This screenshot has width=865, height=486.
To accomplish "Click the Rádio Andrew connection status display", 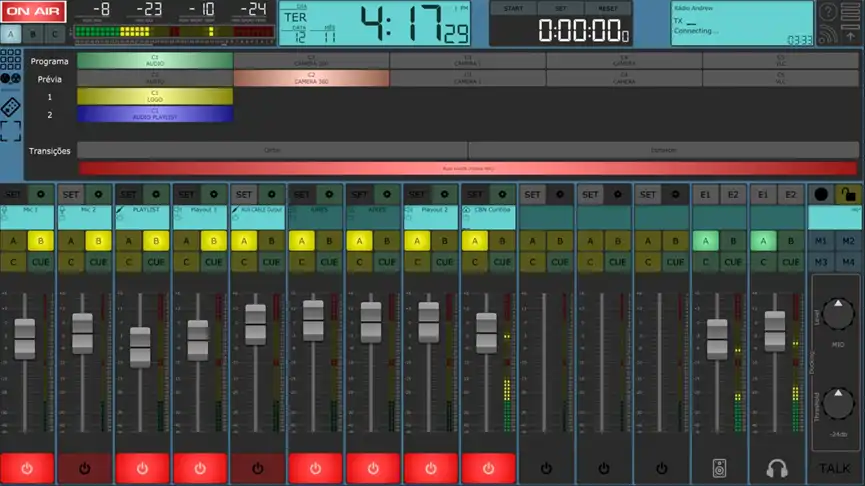I will pyautogui.click(x=742, y=24).
